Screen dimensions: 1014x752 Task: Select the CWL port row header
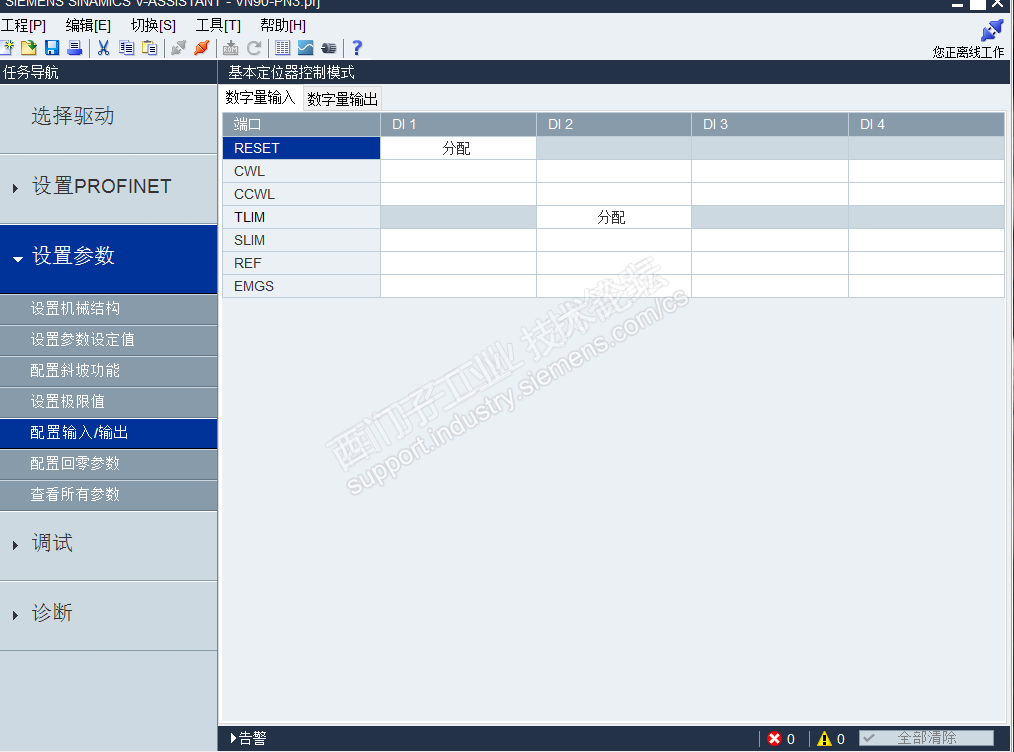click(x=301, y=171)
